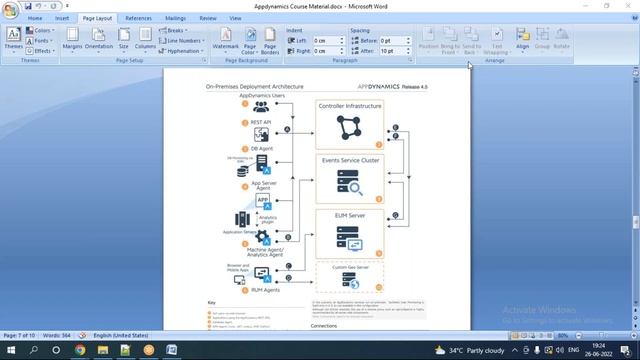Click the Word icon in taskbar

point(171,350)
